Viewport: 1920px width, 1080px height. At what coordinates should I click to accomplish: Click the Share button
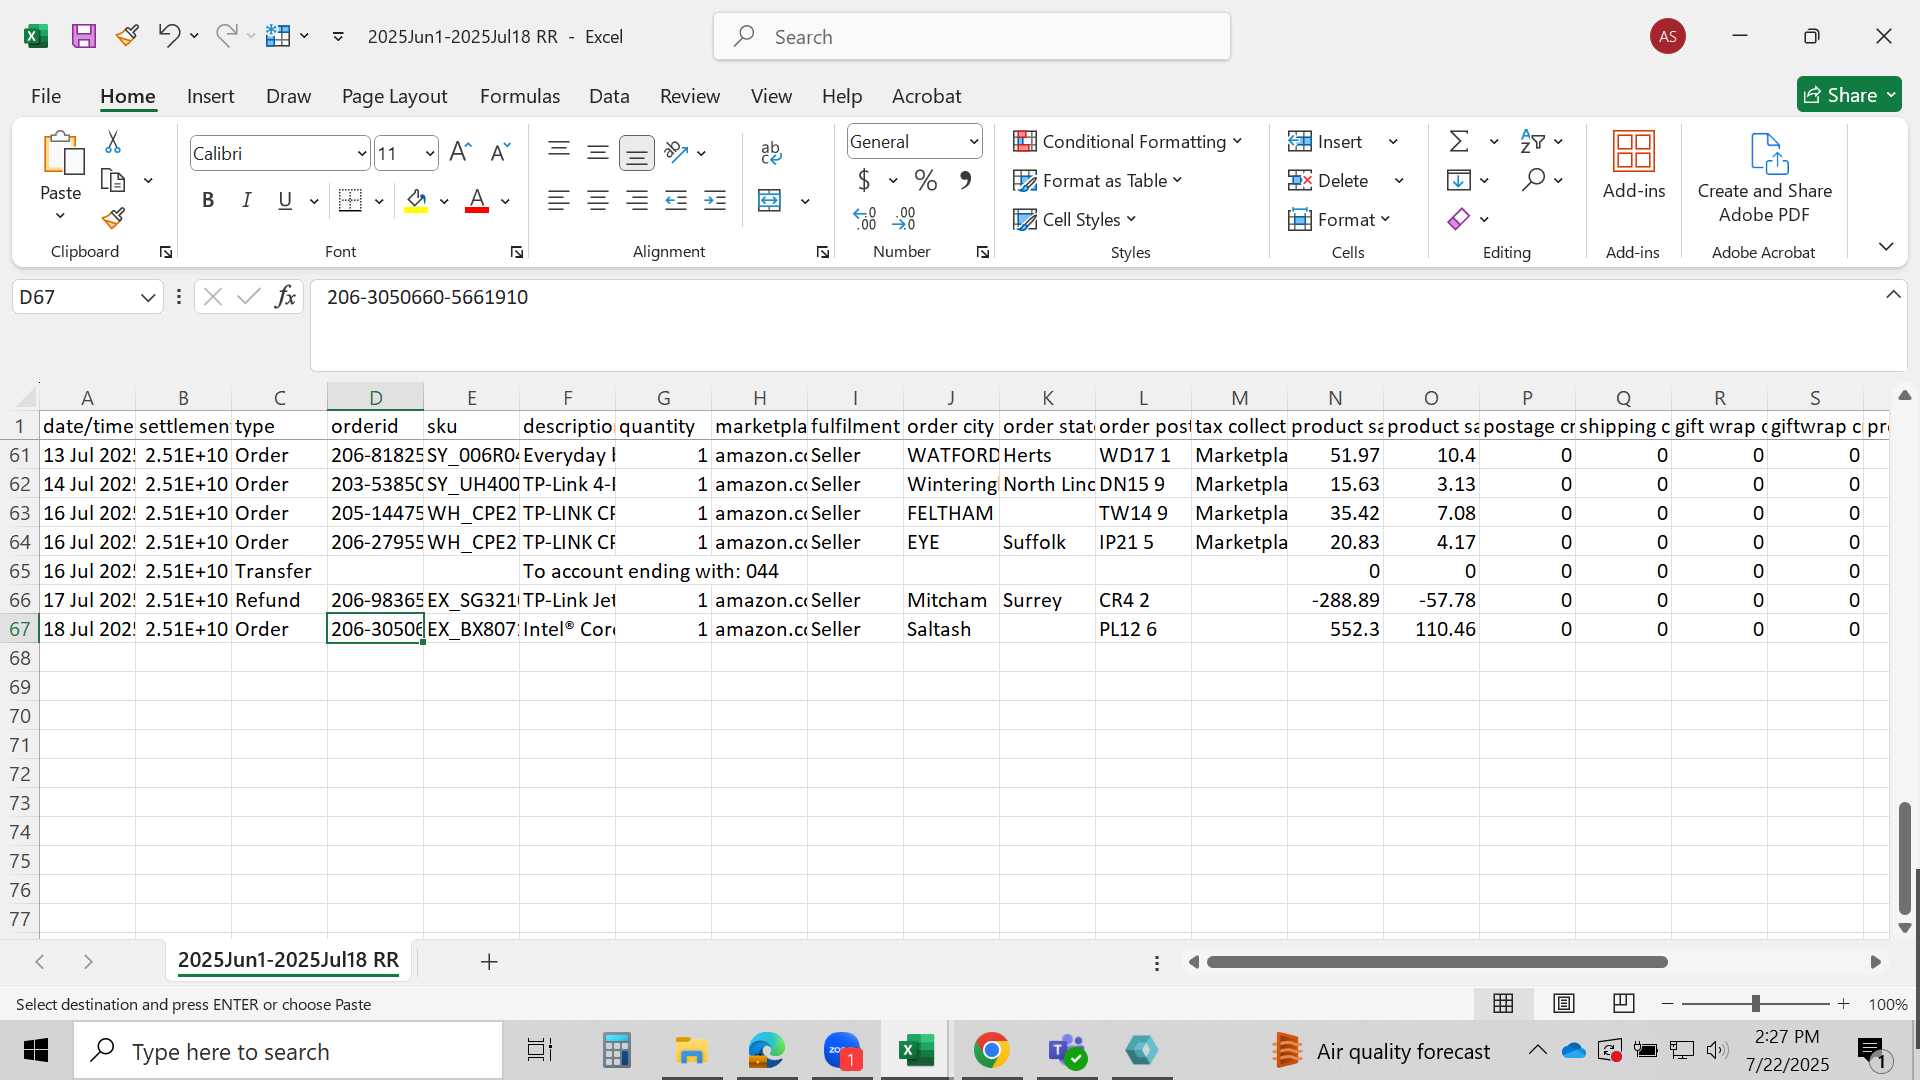pos(1848,95)
